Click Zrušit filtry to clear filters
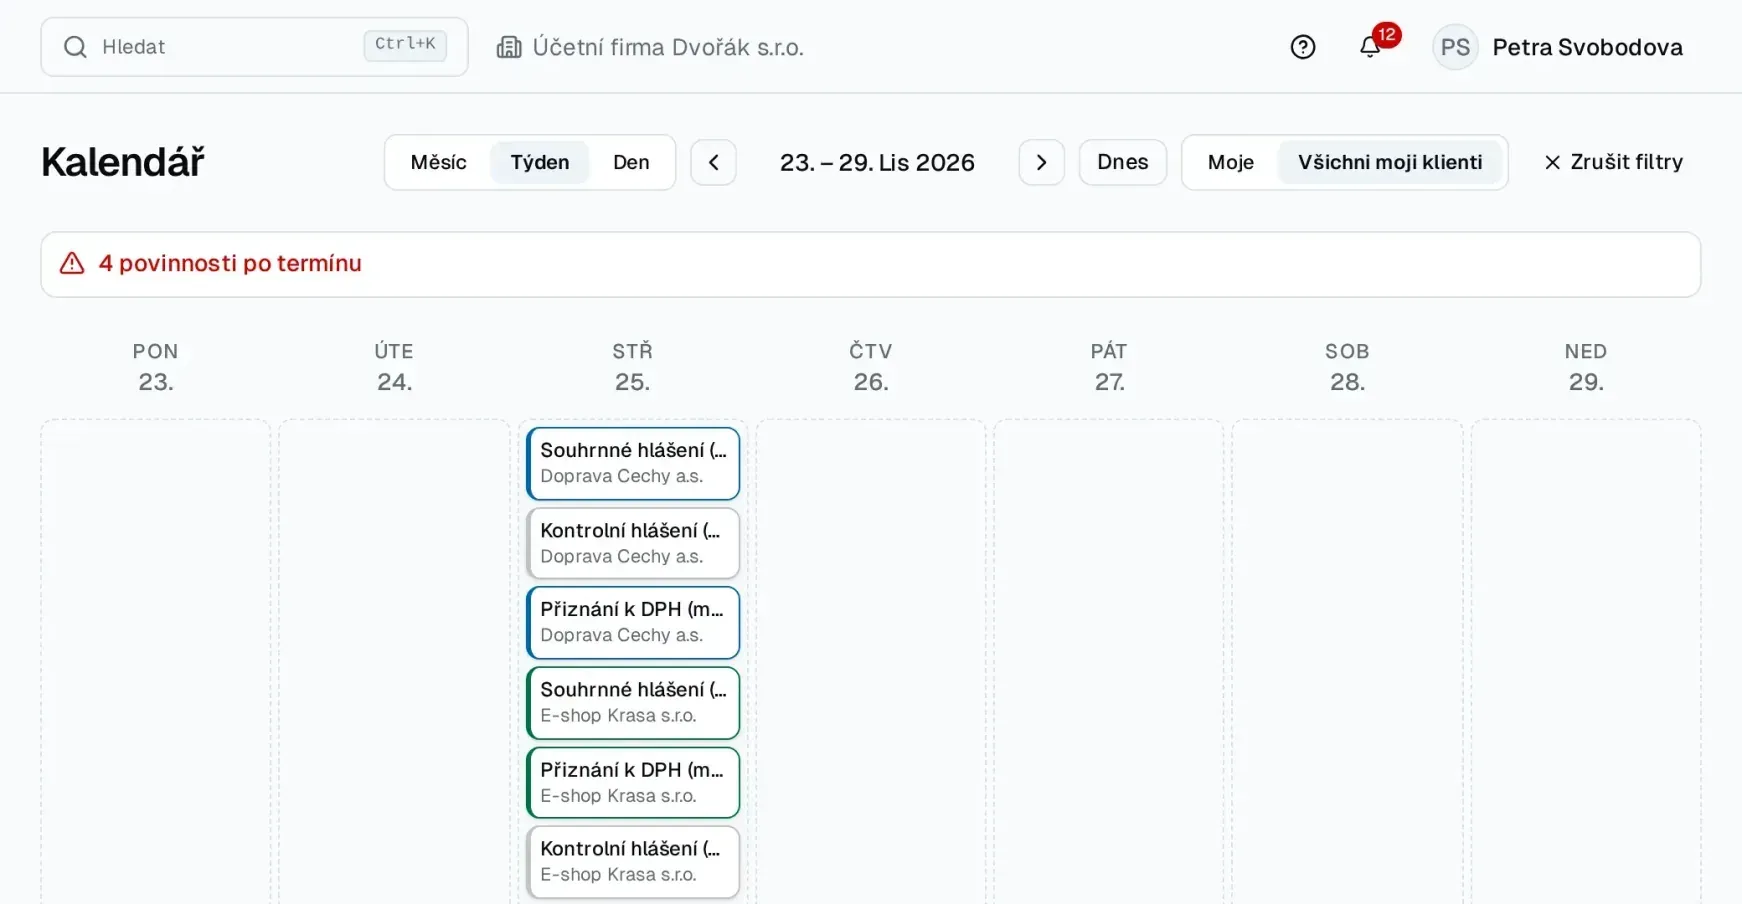Screen dimensions: 1742x904 coord(1613,162)
